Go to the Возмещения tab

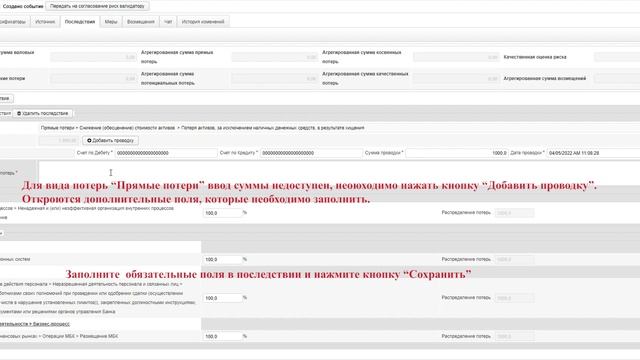click(x=141, y=22)
